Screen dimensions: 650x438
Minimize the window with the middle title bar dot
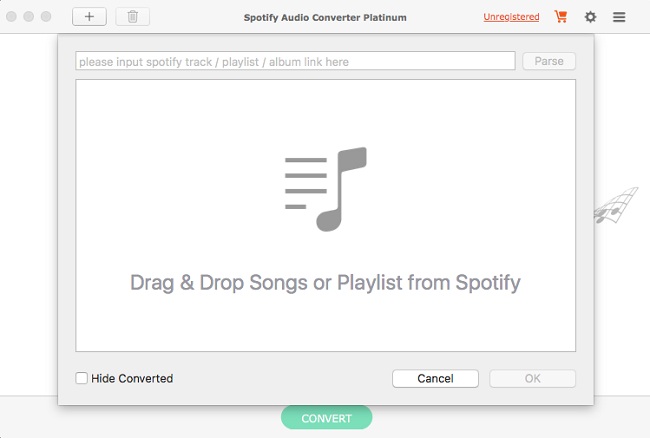(29, 17)
